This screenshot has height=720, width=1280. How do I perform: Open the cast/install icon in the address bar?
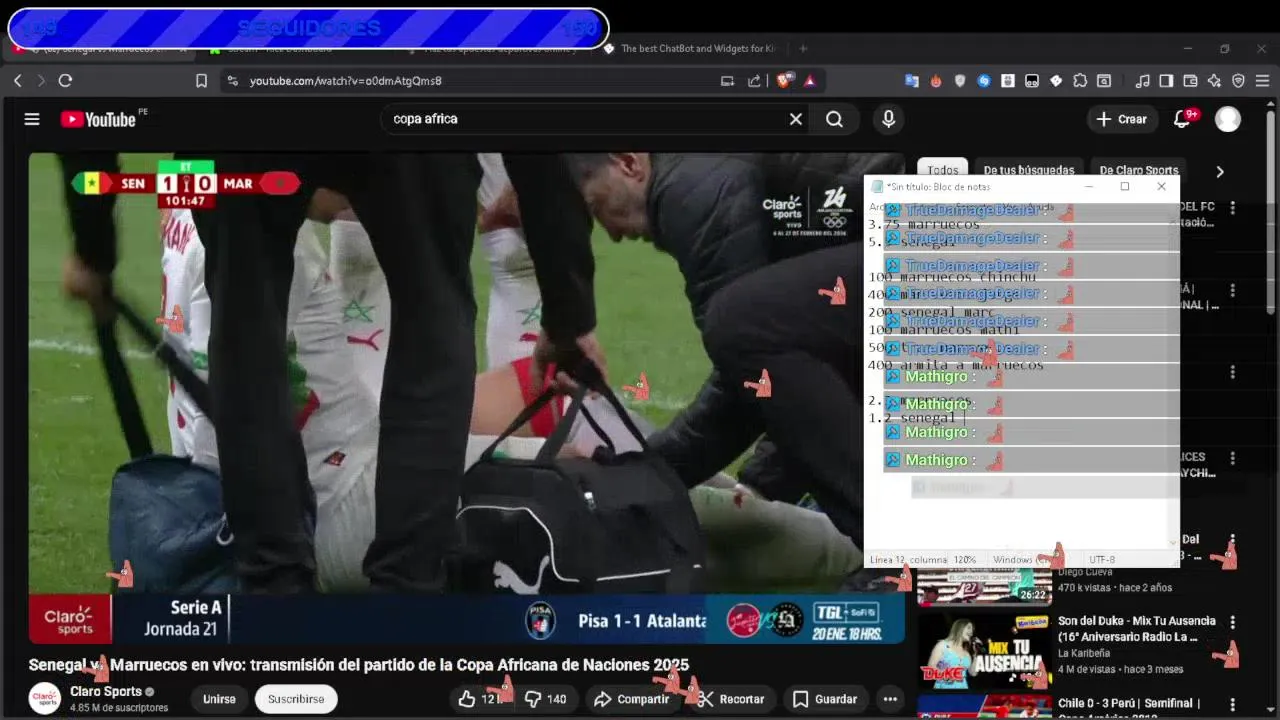pyautogui.click(x=727, y=81)
